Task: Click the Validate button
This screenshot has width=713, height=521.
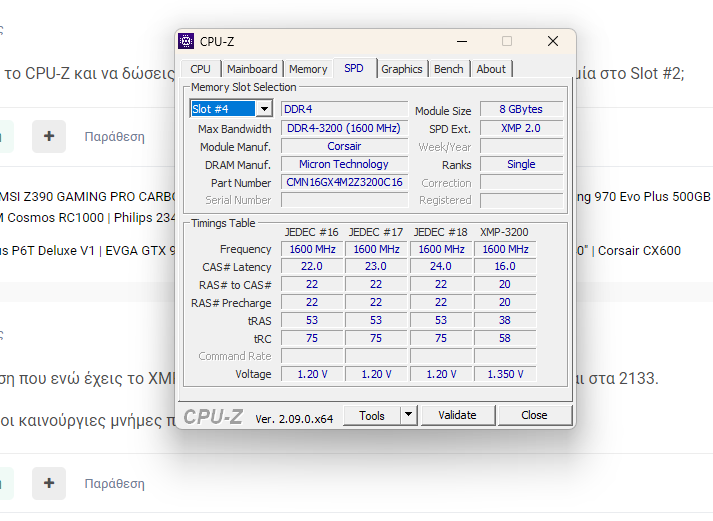Action: point(457,415)
